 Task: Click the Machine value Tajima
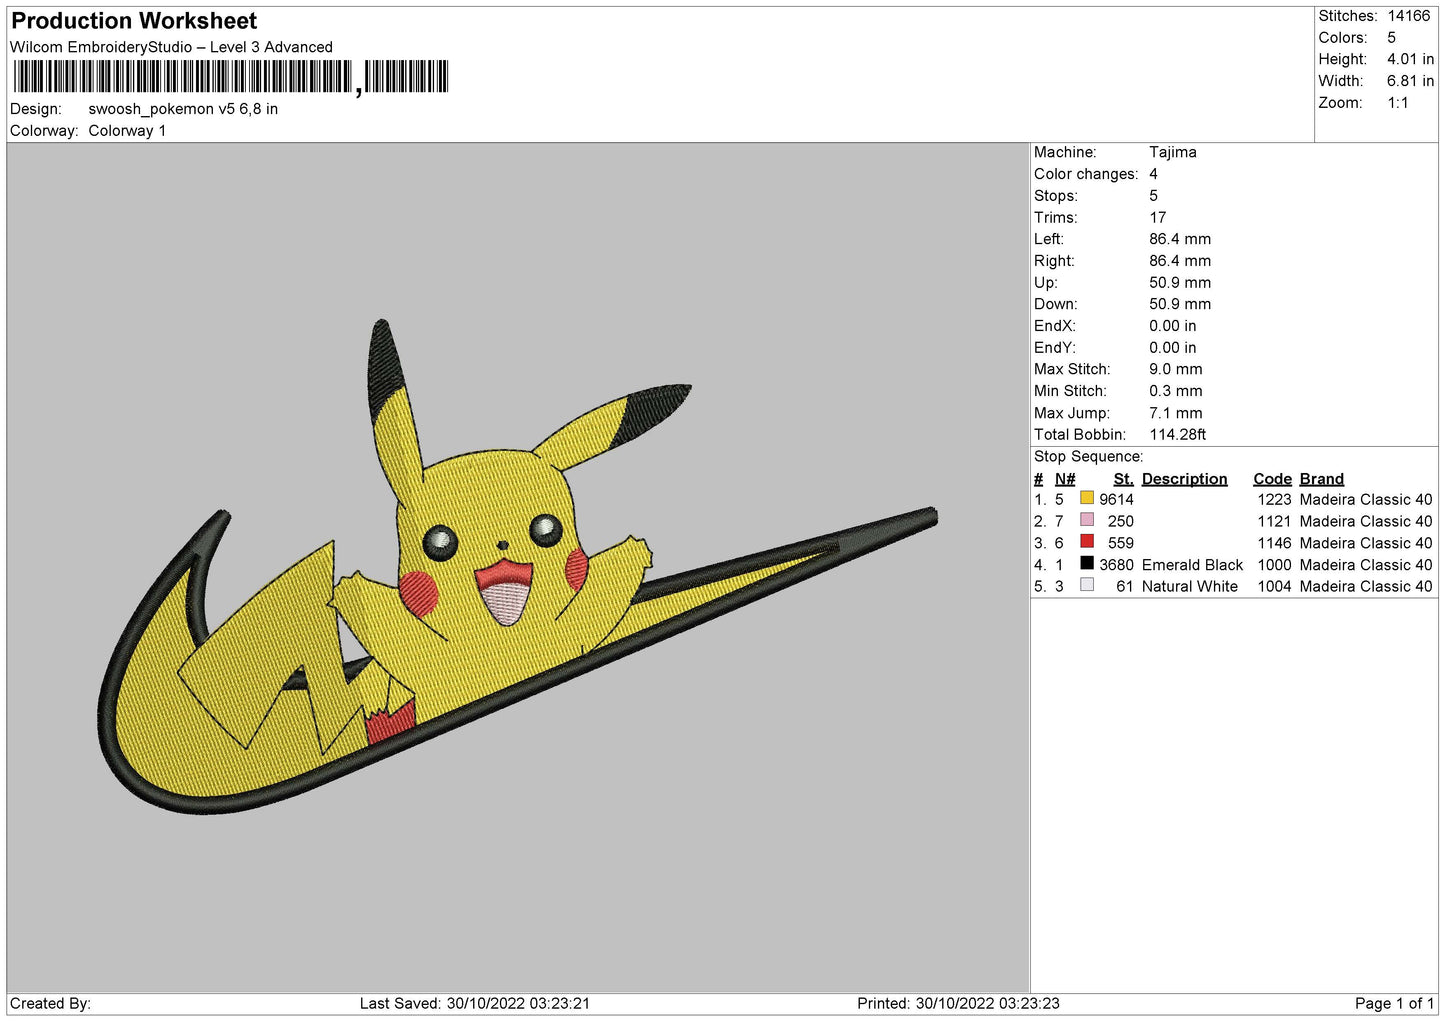pos(1172,152)
